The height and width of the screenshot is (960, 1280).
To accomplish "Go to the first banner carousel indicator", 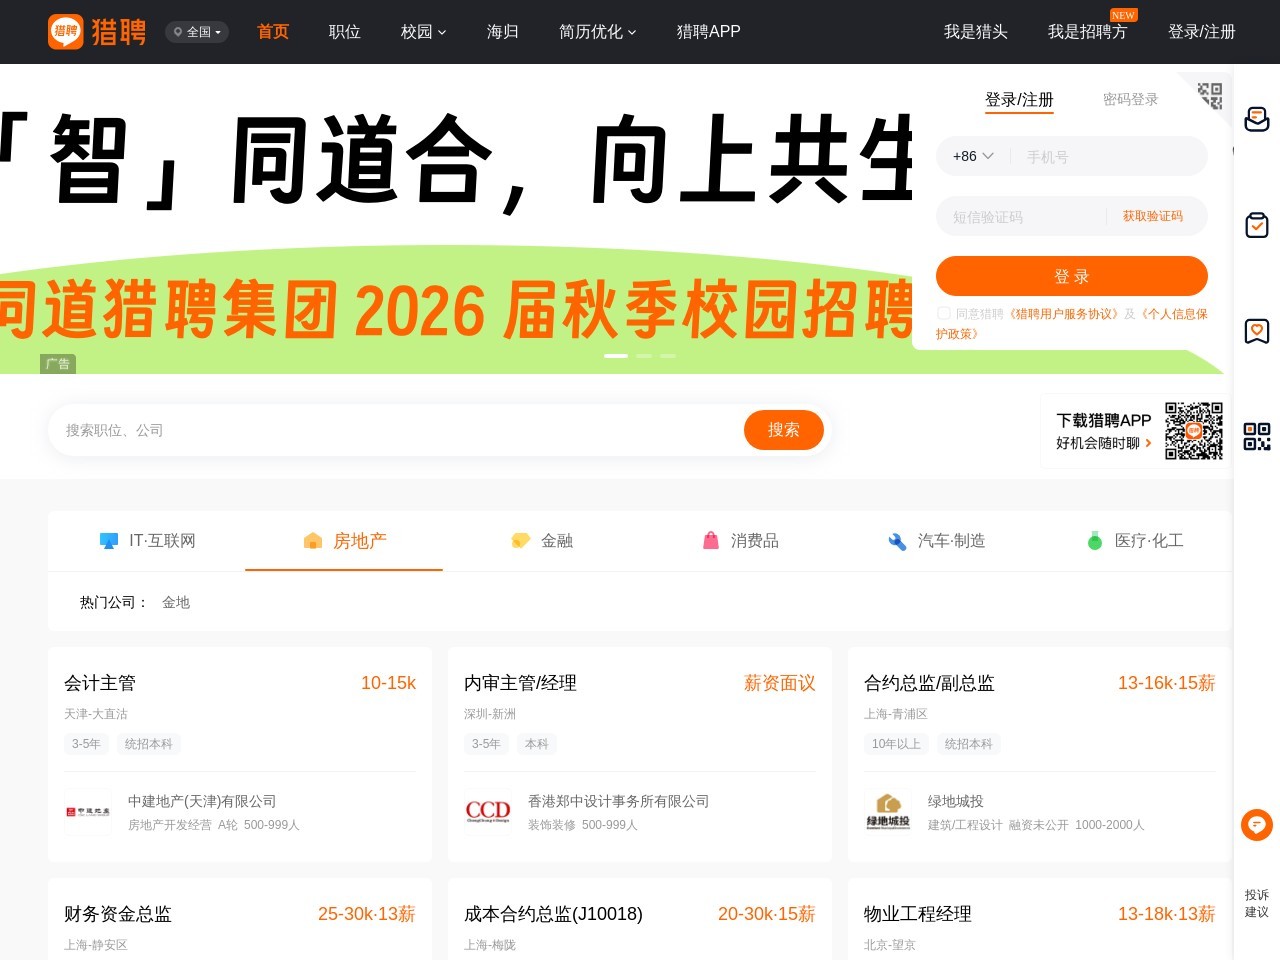I will point(616,356).
